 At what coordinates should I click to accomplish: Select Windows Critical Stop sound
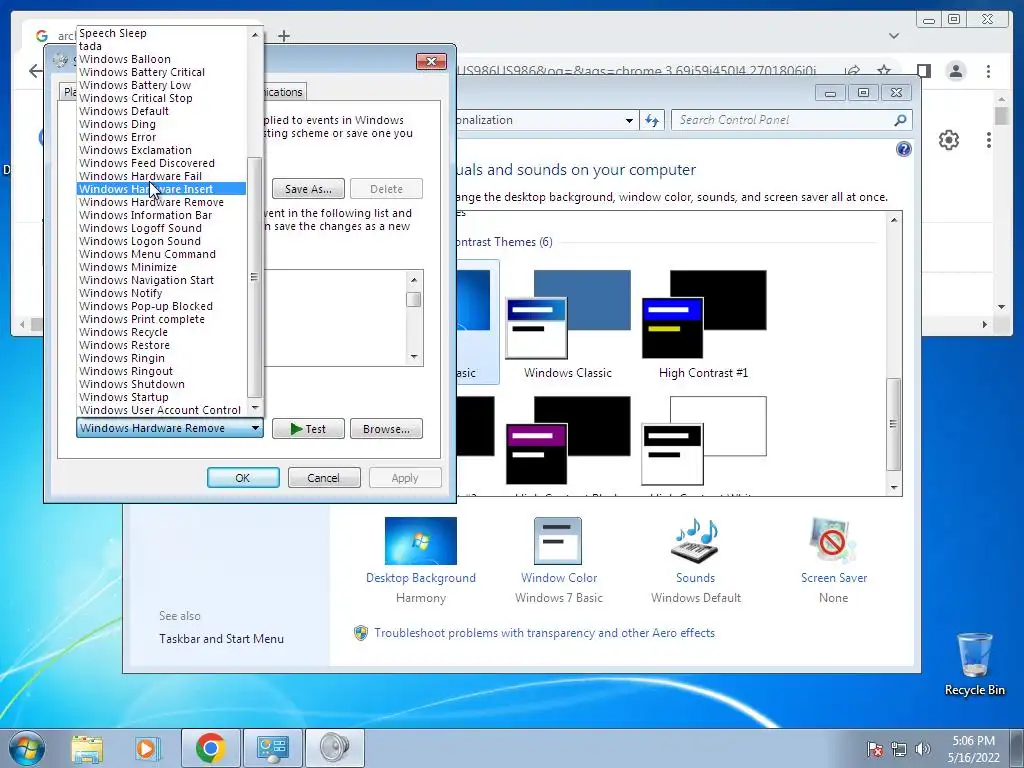tap(161, 98)
